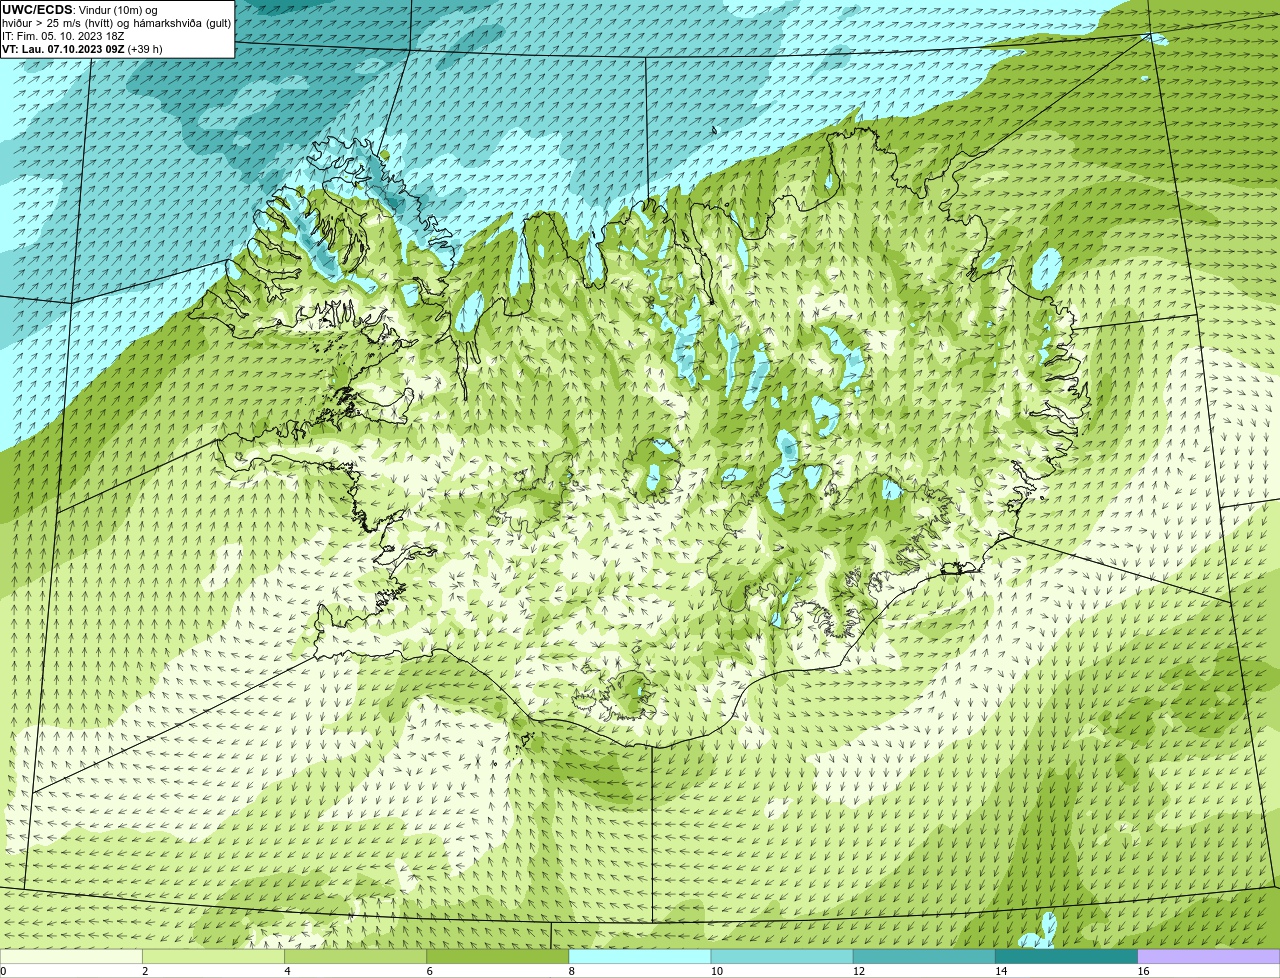Viewport: 1280px width, 978px height.
Task: Click the 14–16 m/s dark teal legend swatch
Action: [x=1066, y=956]
